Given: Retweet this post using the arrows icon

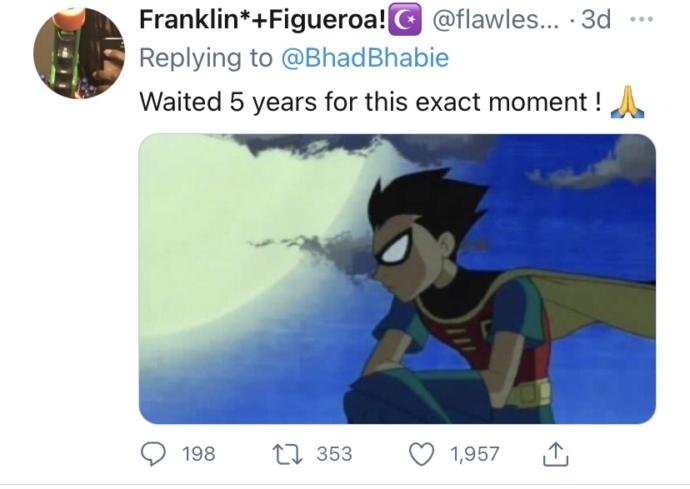Looking at the screenshot, I should pos(287,454).
